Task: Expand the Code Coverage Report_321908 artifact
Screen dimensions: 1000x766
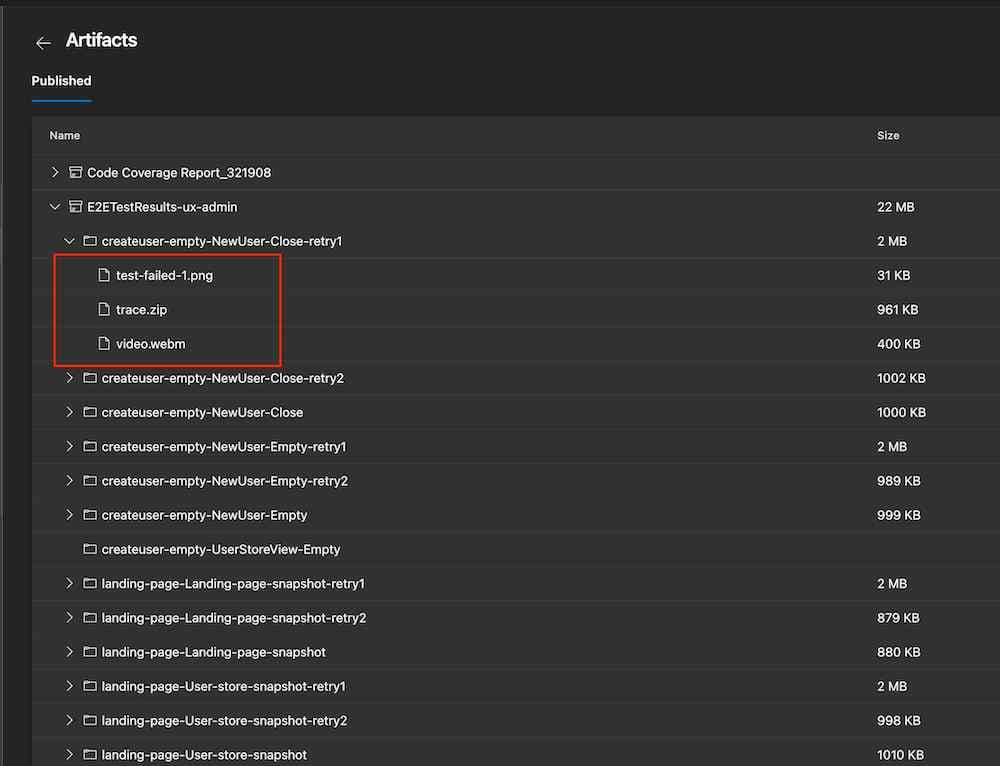Action: [x=55, y=173]
